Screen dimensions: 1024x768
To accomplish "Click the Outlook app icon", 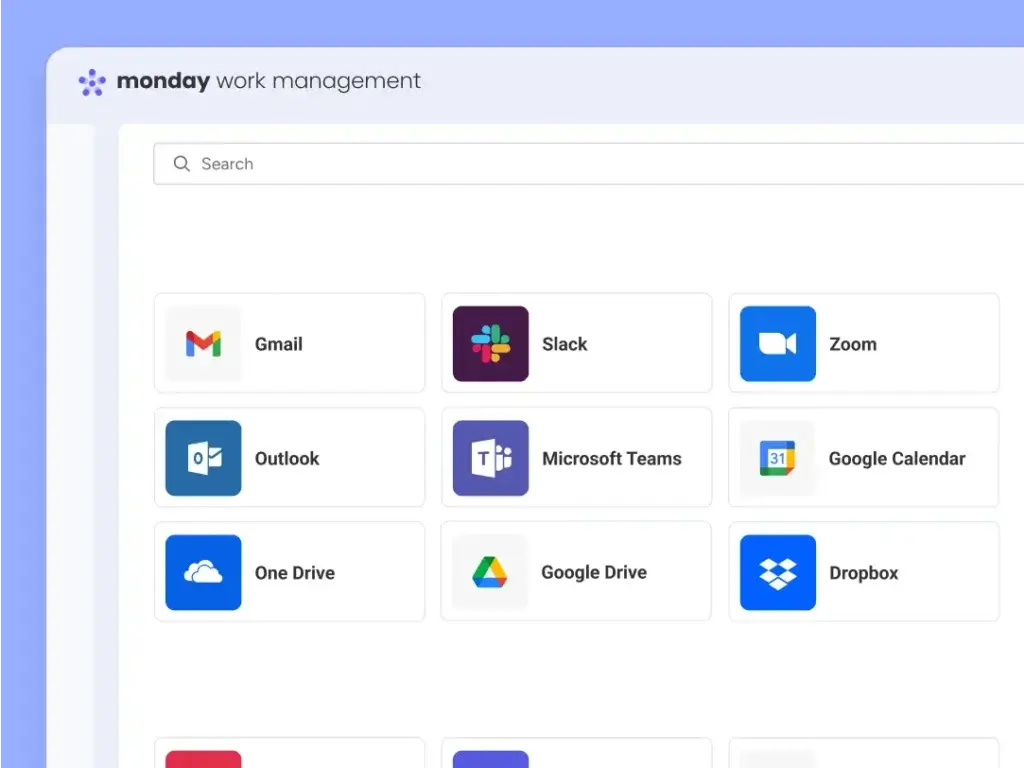I will [x=203, y=458].
